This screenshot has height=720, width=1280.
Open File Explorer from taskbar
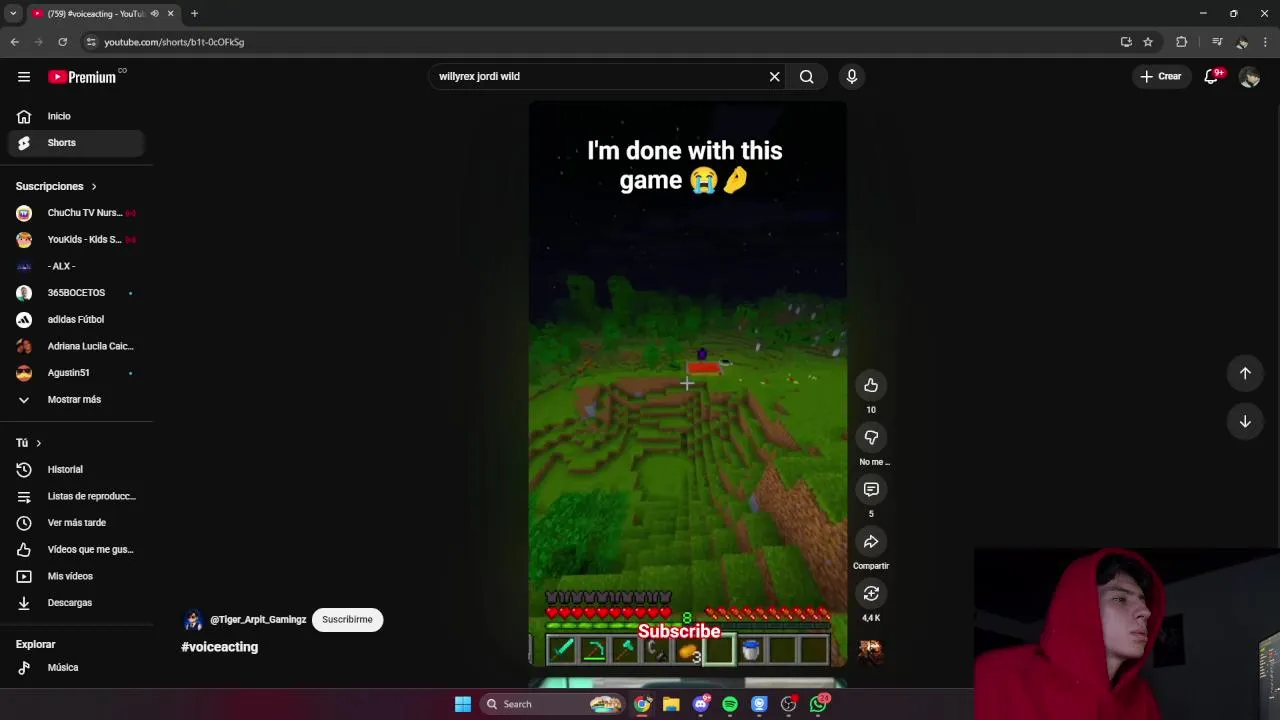[x=671, y=704]
